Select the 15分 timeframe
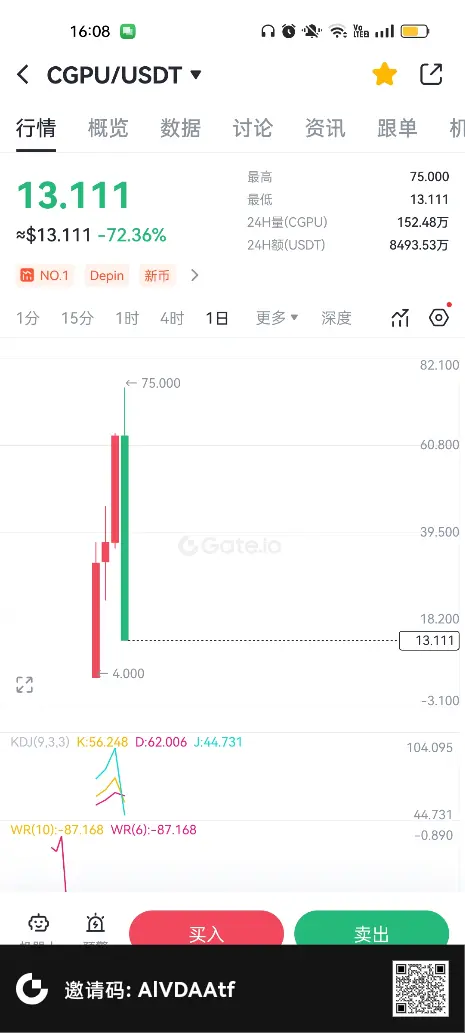 [x=78, y=318]
